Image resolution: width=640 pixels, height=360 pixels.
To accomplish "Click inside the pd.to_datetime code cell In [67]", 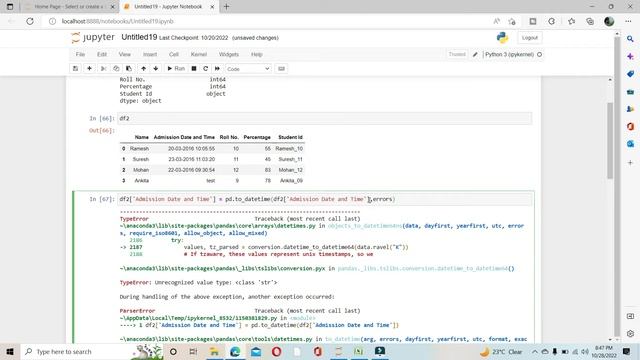I will point(324,199).
